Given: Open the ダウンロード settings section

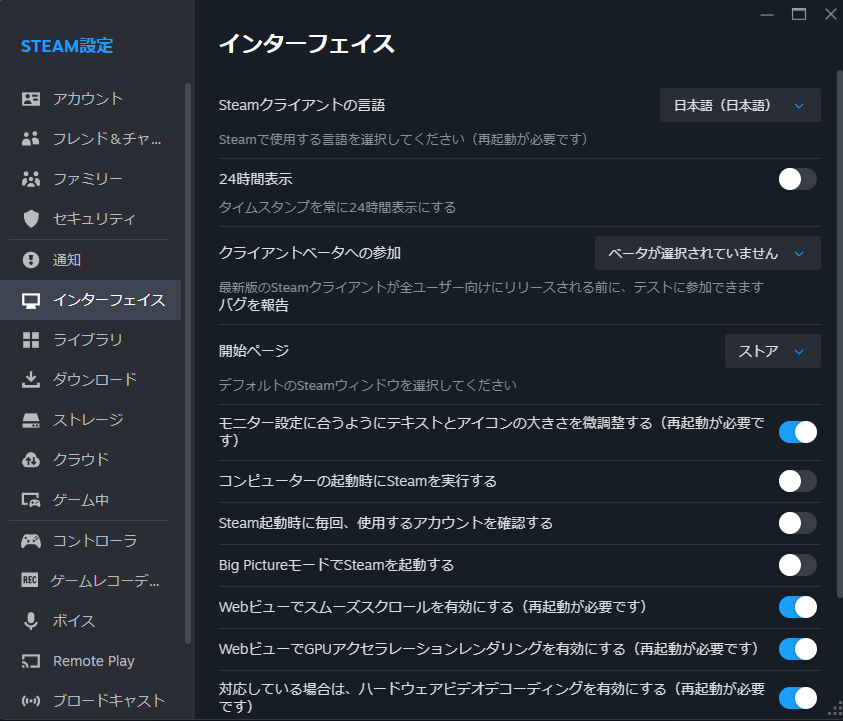Looking at the screenshot, I should tap(90, 380).
